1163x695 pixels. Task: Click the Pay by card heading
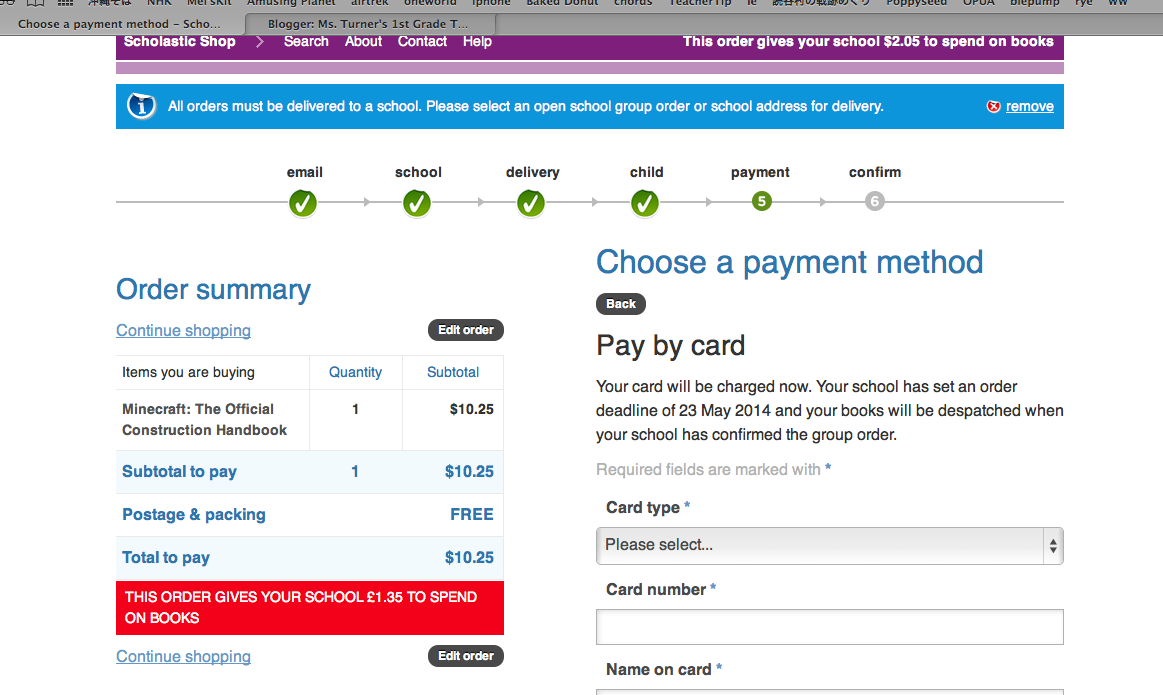point(671,346)
